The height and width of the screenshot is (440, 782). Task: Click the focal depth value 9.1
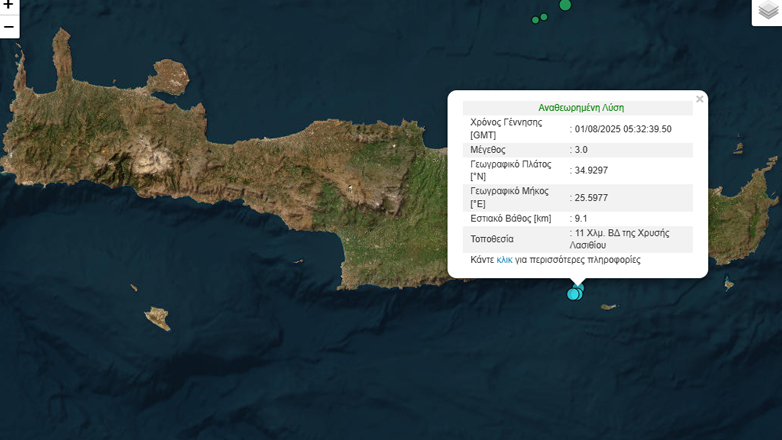tap(579, 219)
